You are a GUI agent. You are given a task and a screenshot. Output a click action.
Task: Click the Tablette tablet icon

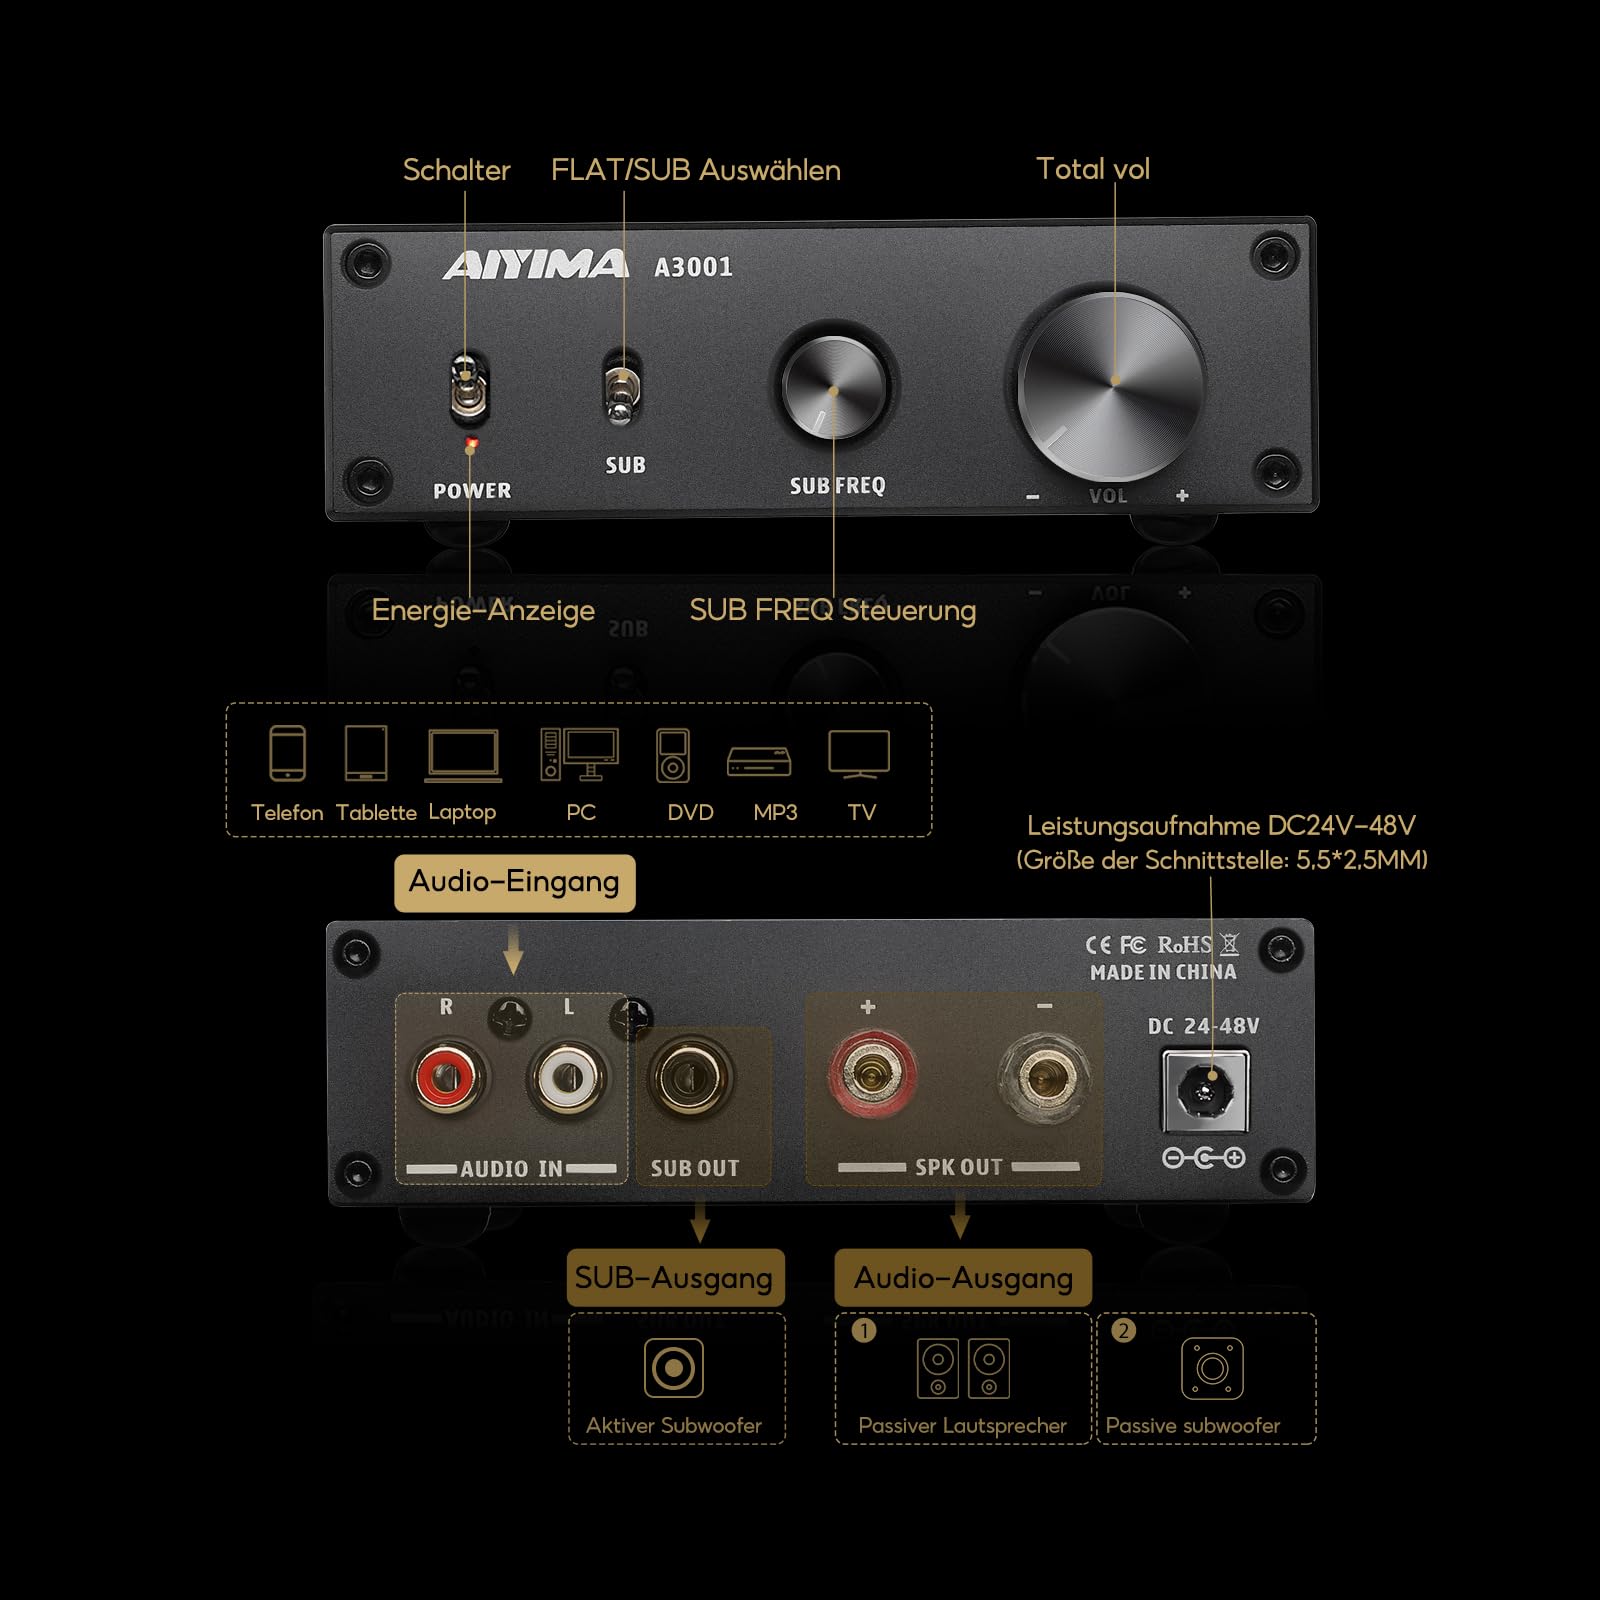click(x=366, y=753)
